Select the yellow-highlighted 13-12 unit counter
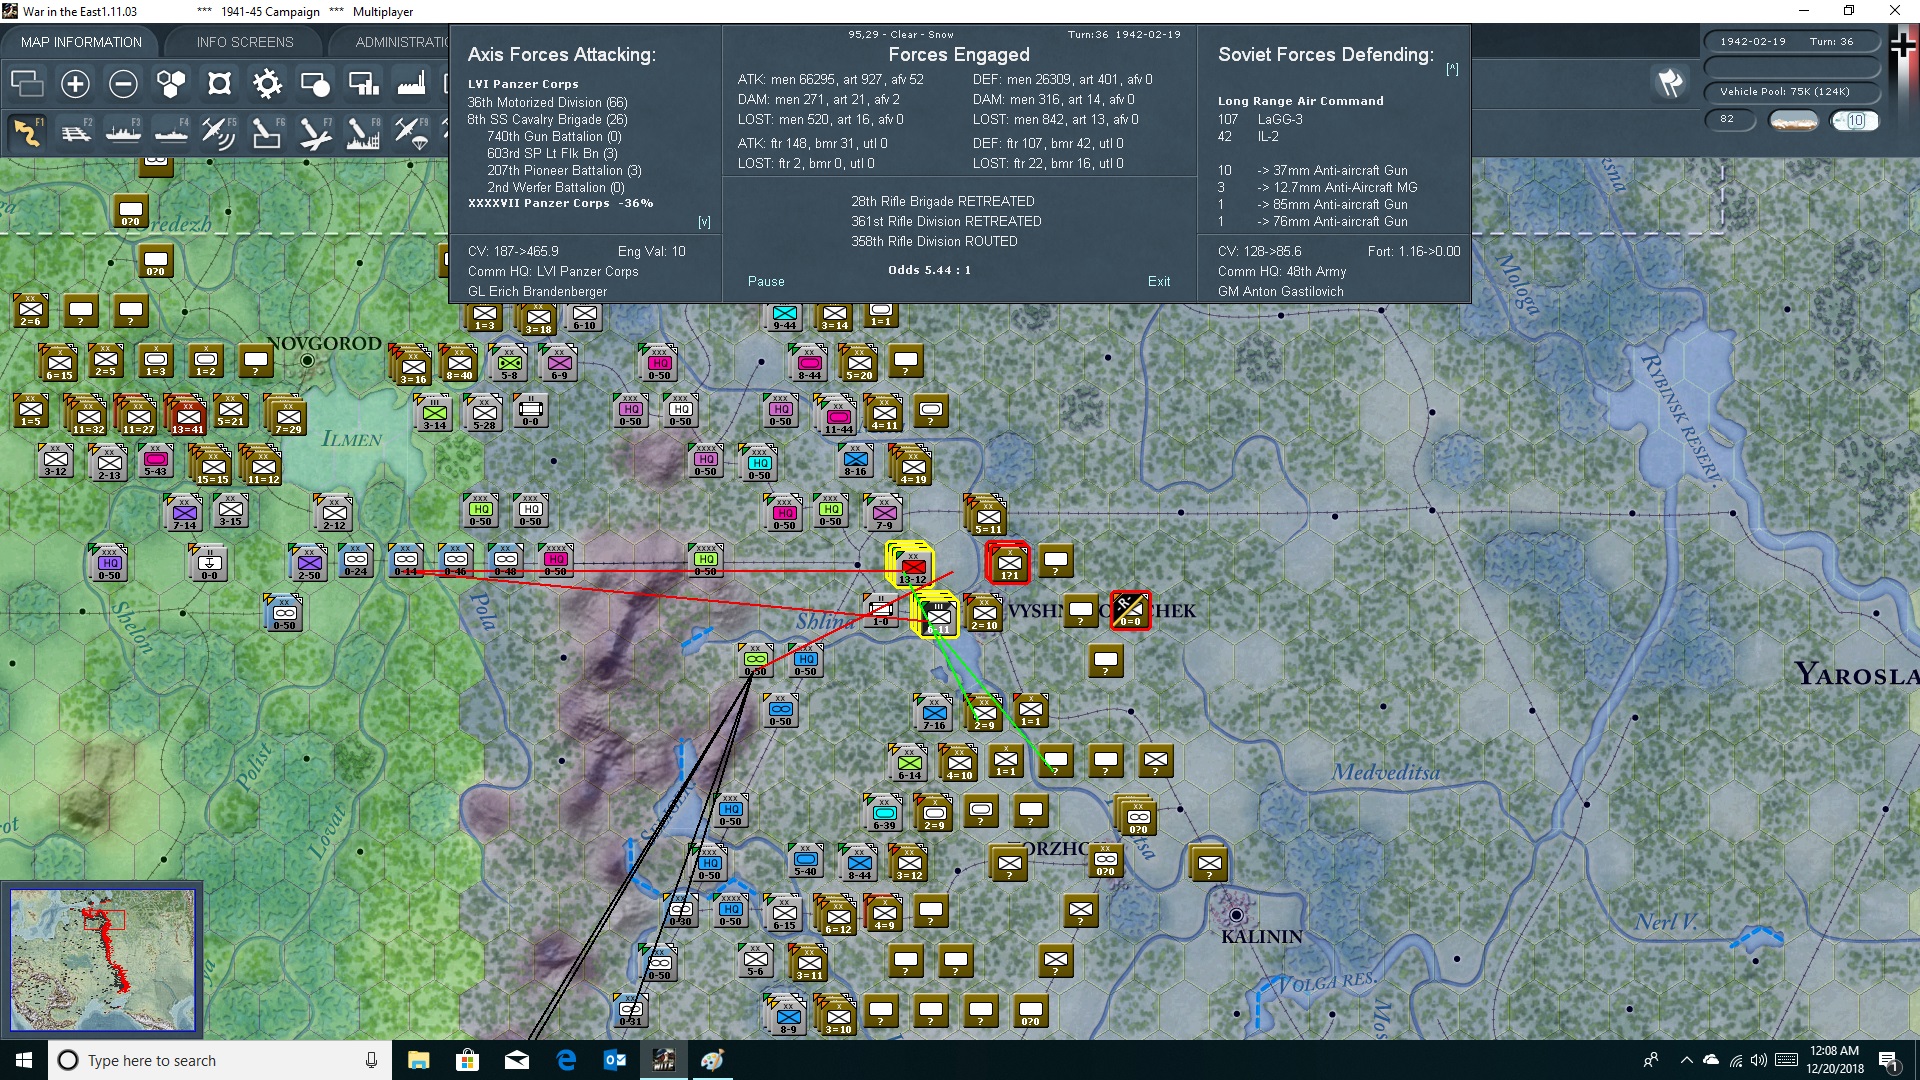The image size is (1920, 1080). pyautogui.click(x=911, y=567)
